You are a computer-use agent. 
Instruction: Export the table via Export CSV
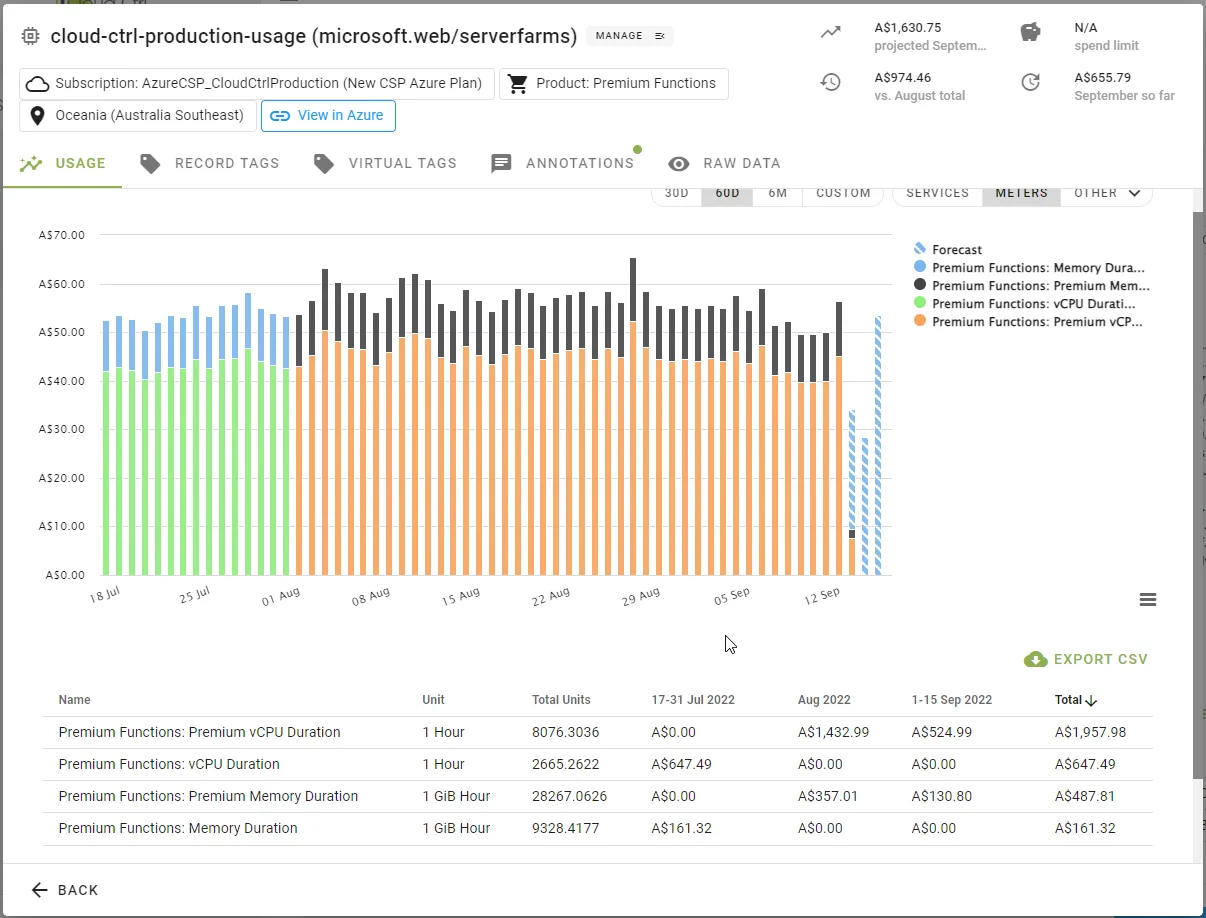pos(1086,659)
